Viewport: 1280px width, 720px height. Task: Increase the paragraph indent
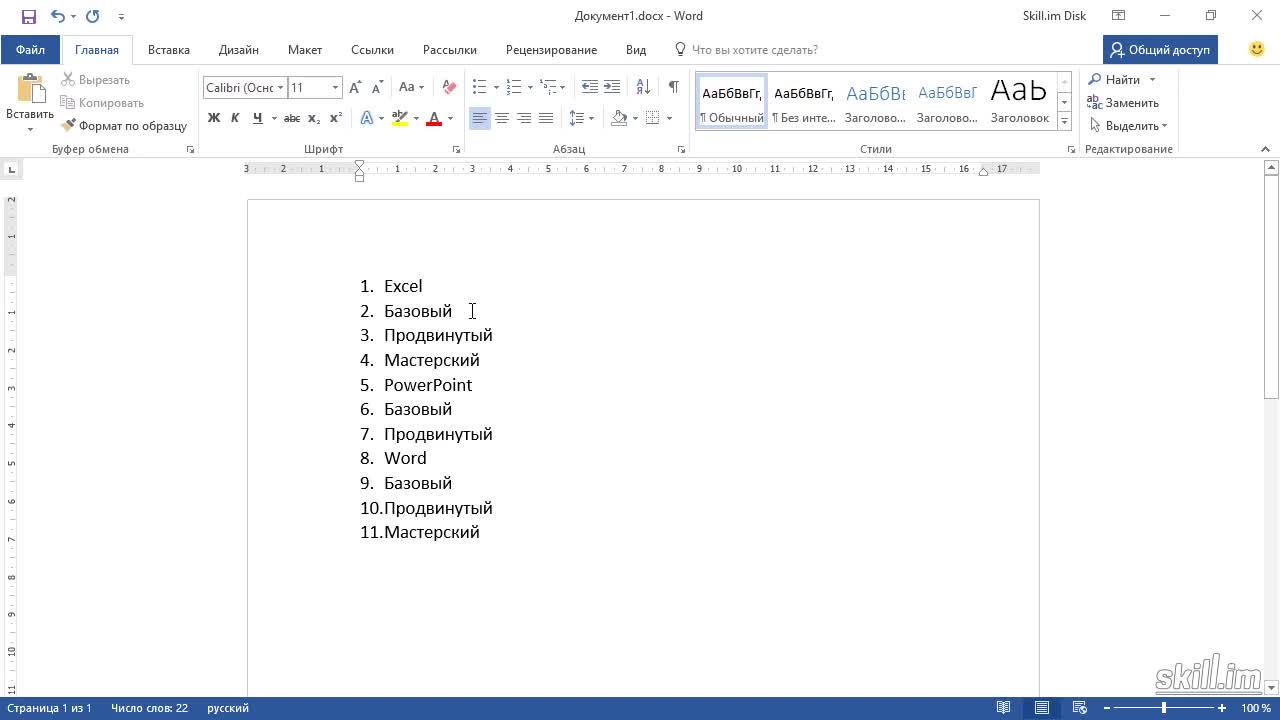point(612,88)
